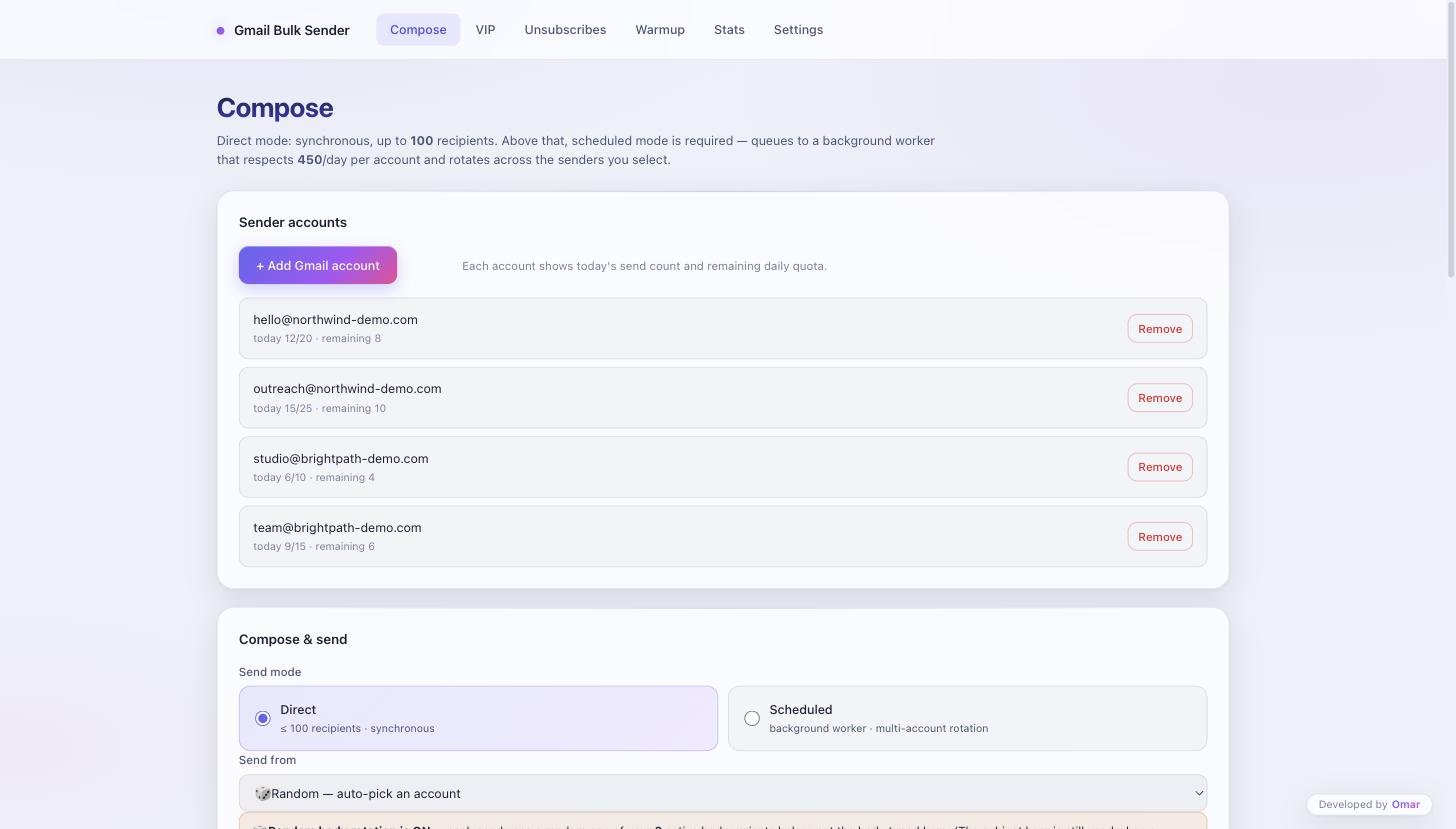Click the team@brightpath-demo.com address
Image resolution: width=1456 pixels, height=829 pixels.
pos(337,528)
